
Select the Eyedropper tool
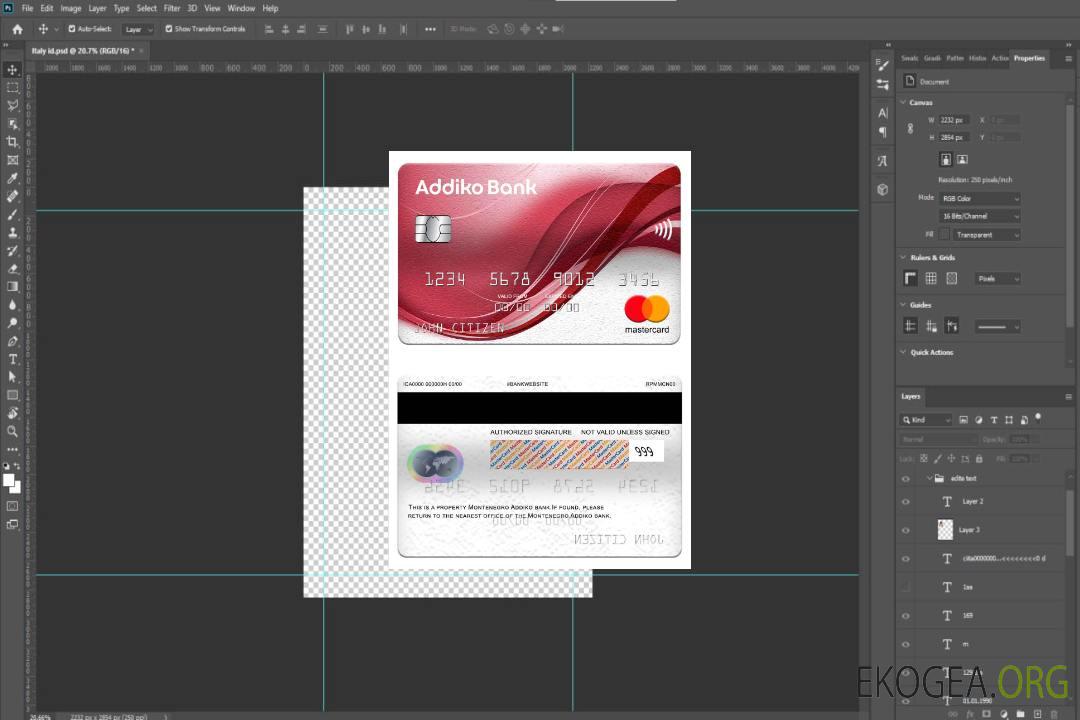pyautogui.click(x=12, y=178)
